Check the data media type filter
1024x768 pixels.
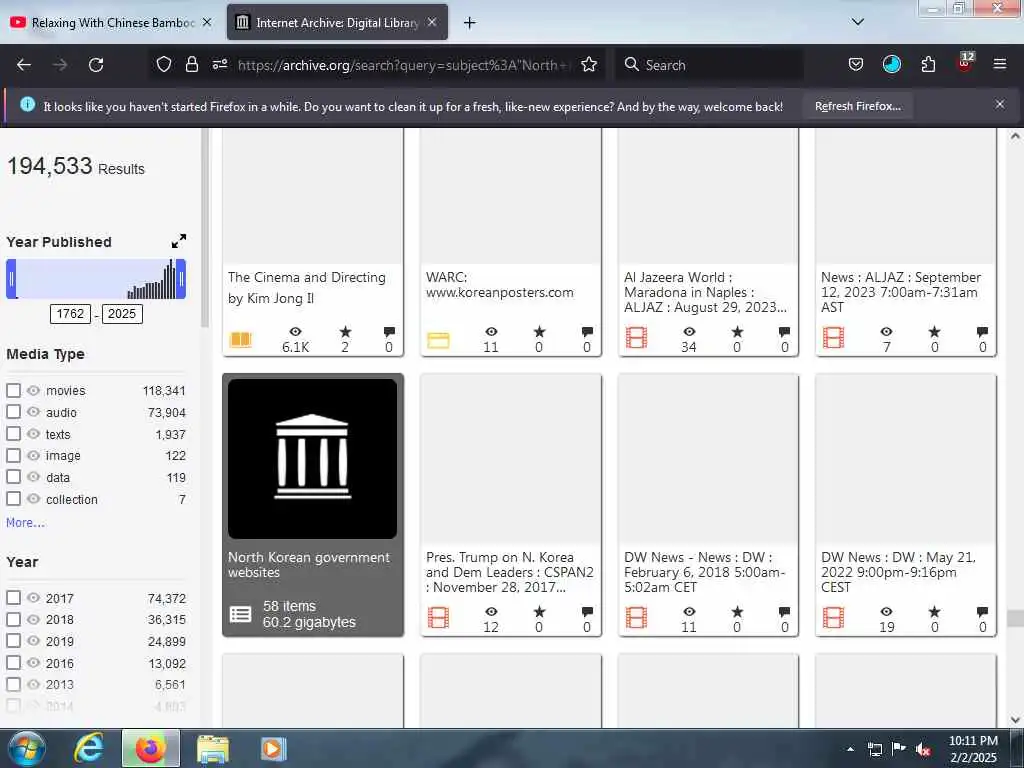13,477
